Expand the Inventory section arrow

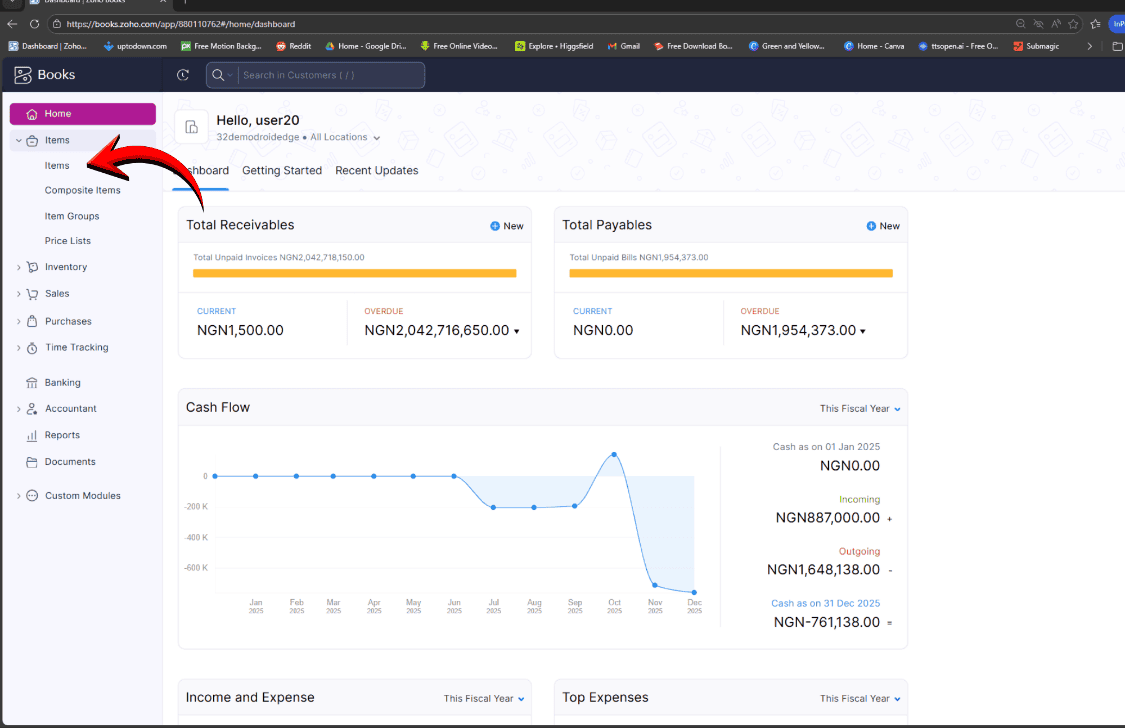click(18, 267)
